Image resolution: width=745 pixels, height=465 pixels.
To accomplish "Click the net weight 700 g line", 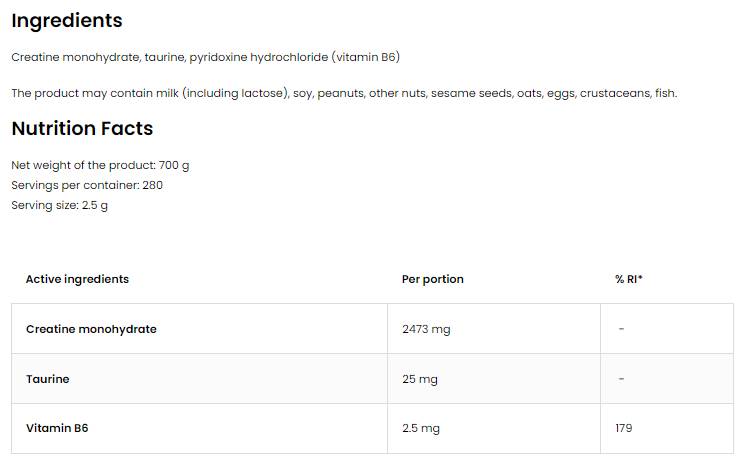I will [x=100, y=165].
